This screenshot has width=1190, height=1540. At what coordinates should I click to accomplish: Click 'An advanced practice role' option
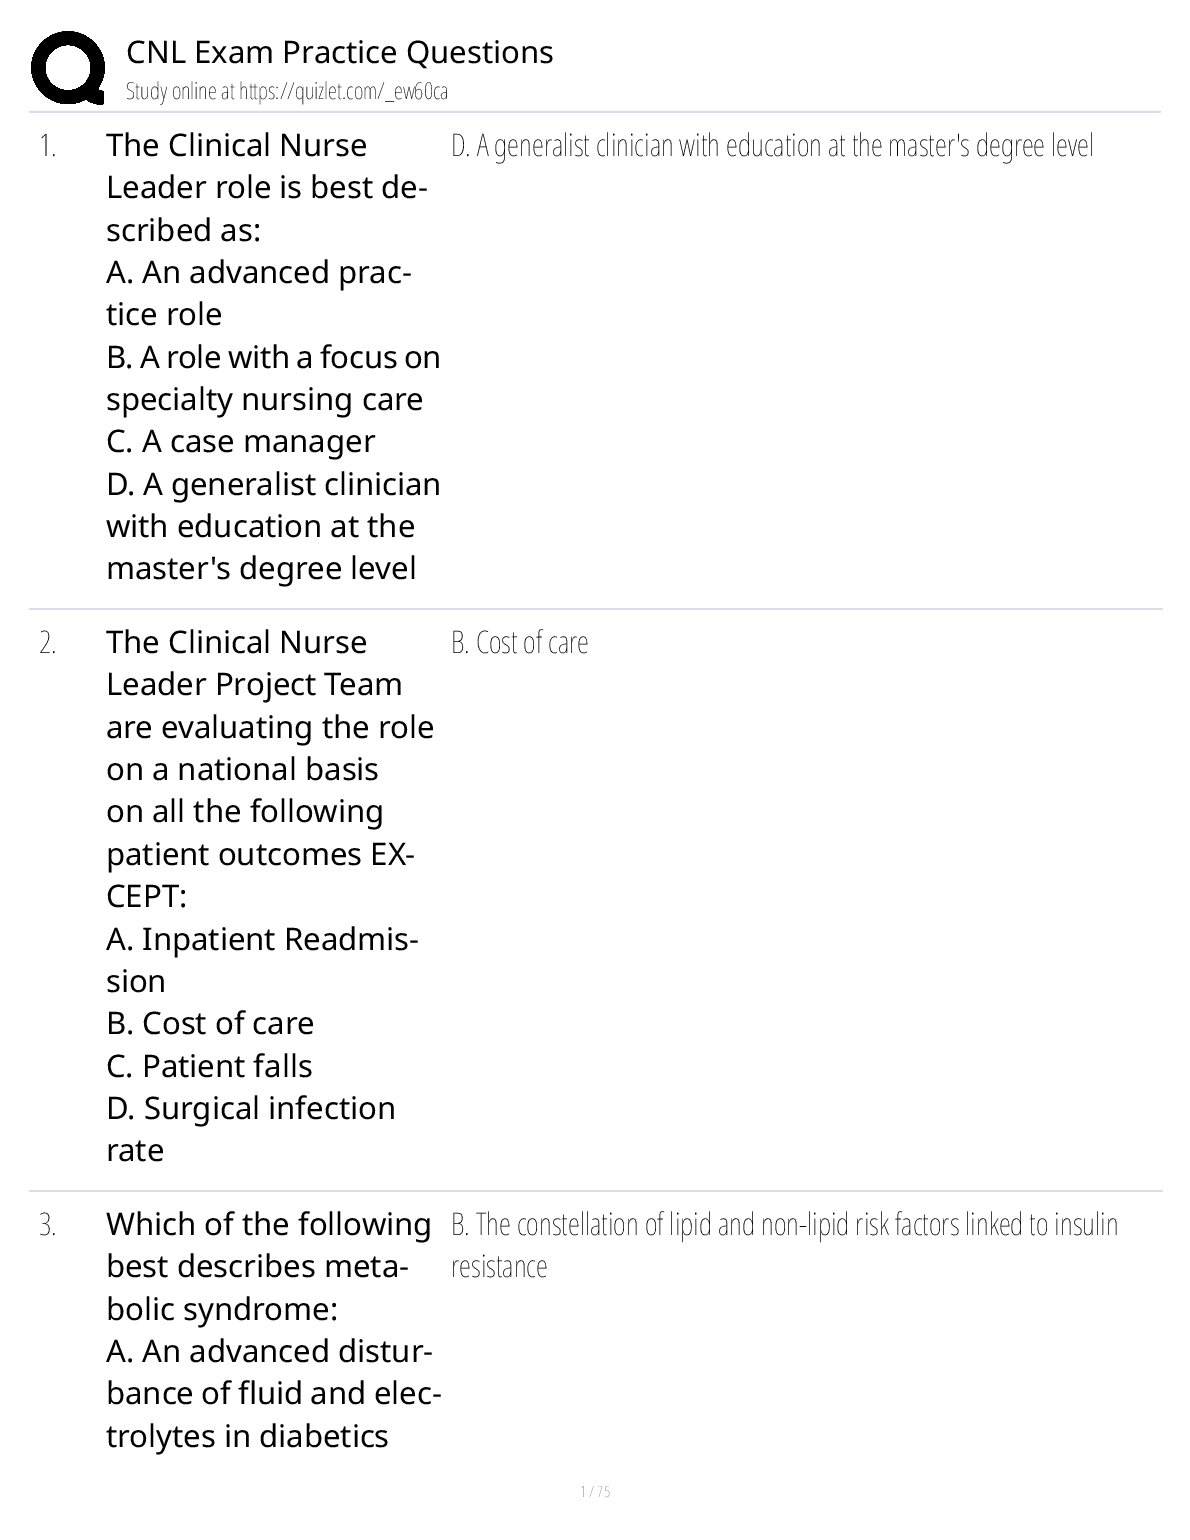(x=259, y=293)
